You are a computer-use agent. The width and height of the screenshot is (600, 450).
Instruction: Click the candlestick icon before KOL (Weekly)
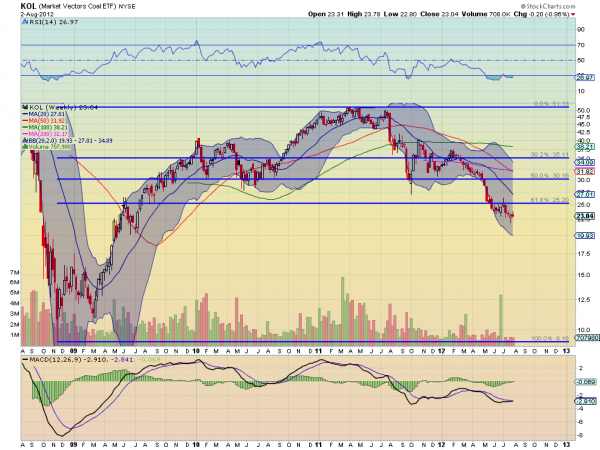point(25,108)
